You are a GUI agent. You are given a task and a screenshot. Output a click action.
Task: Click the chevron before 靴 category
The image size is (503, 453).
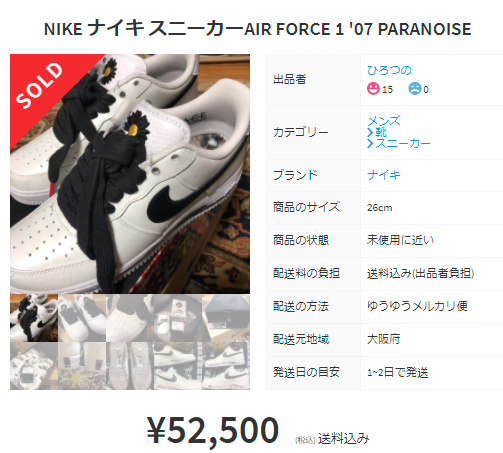[x=370, y=133]
